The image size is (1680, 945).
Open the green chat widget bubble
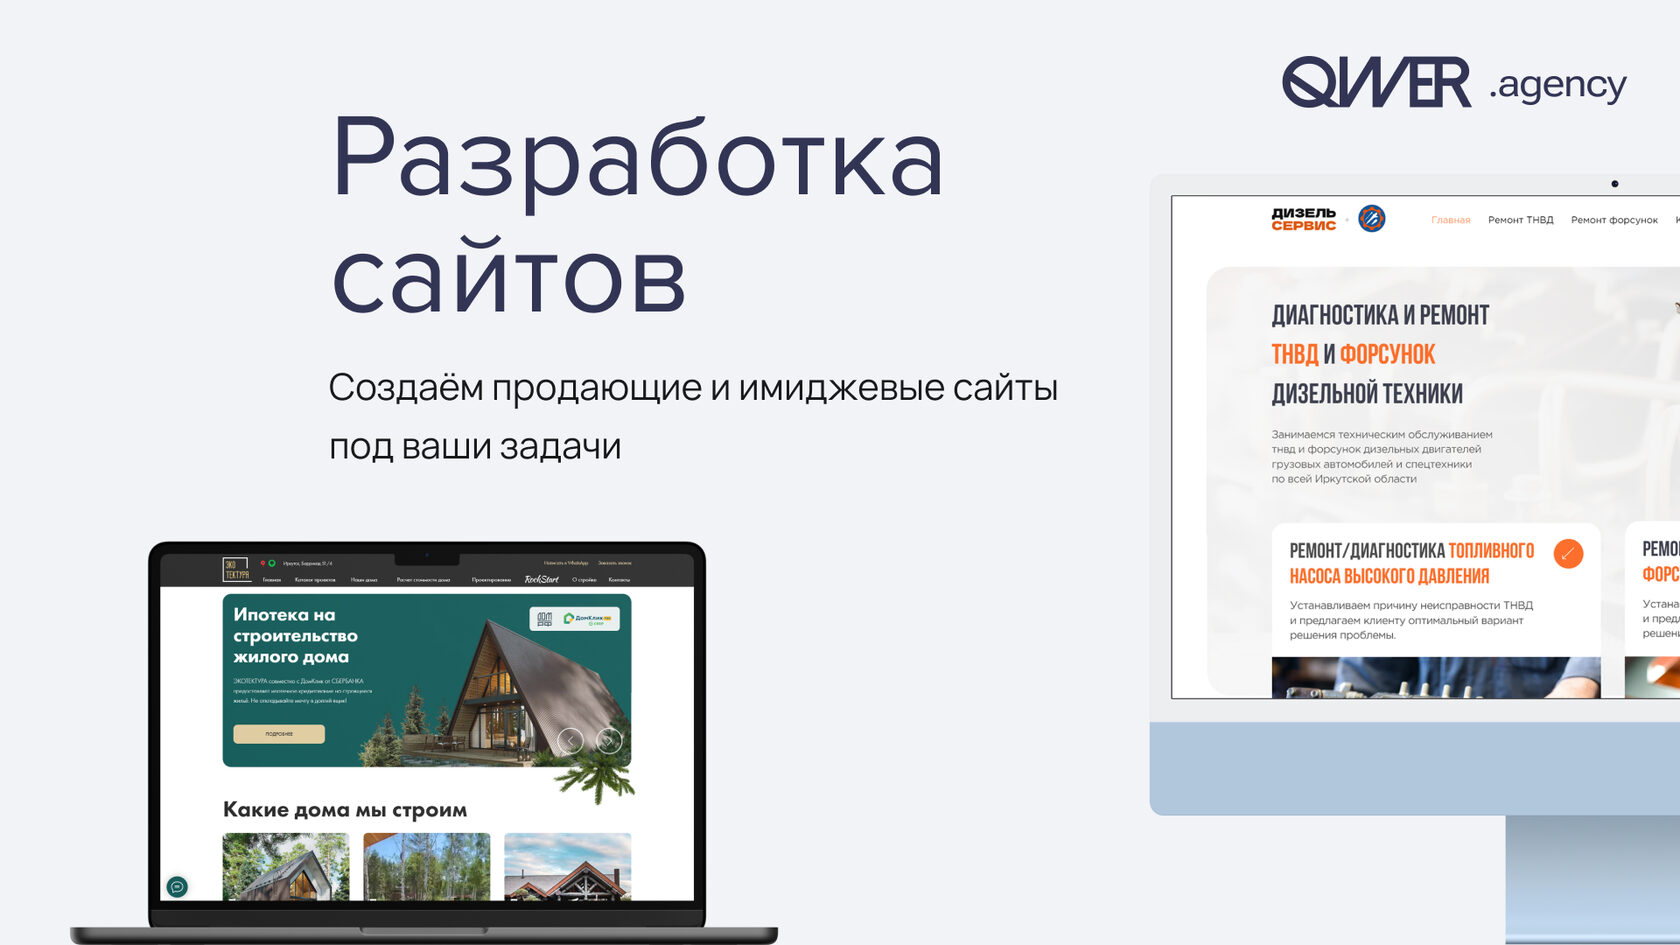[177, 886]
